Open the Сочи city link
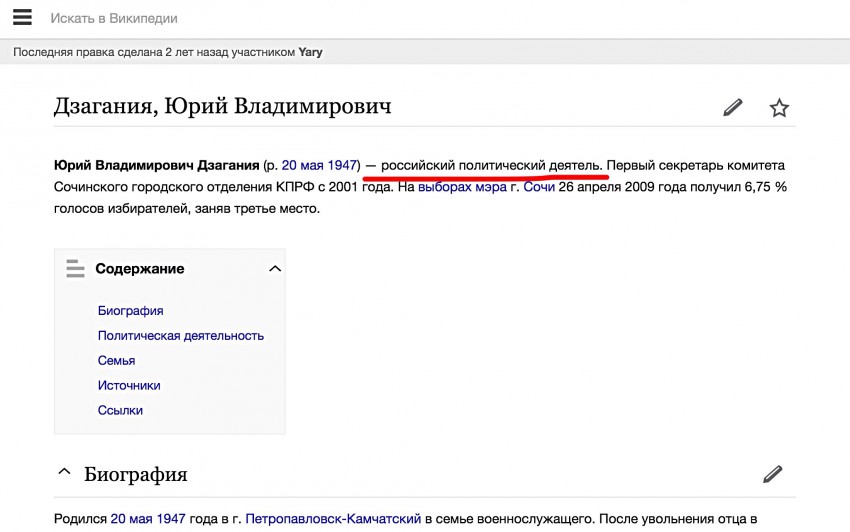Screen dimensions: 850x532 click(x=540, y=187)
